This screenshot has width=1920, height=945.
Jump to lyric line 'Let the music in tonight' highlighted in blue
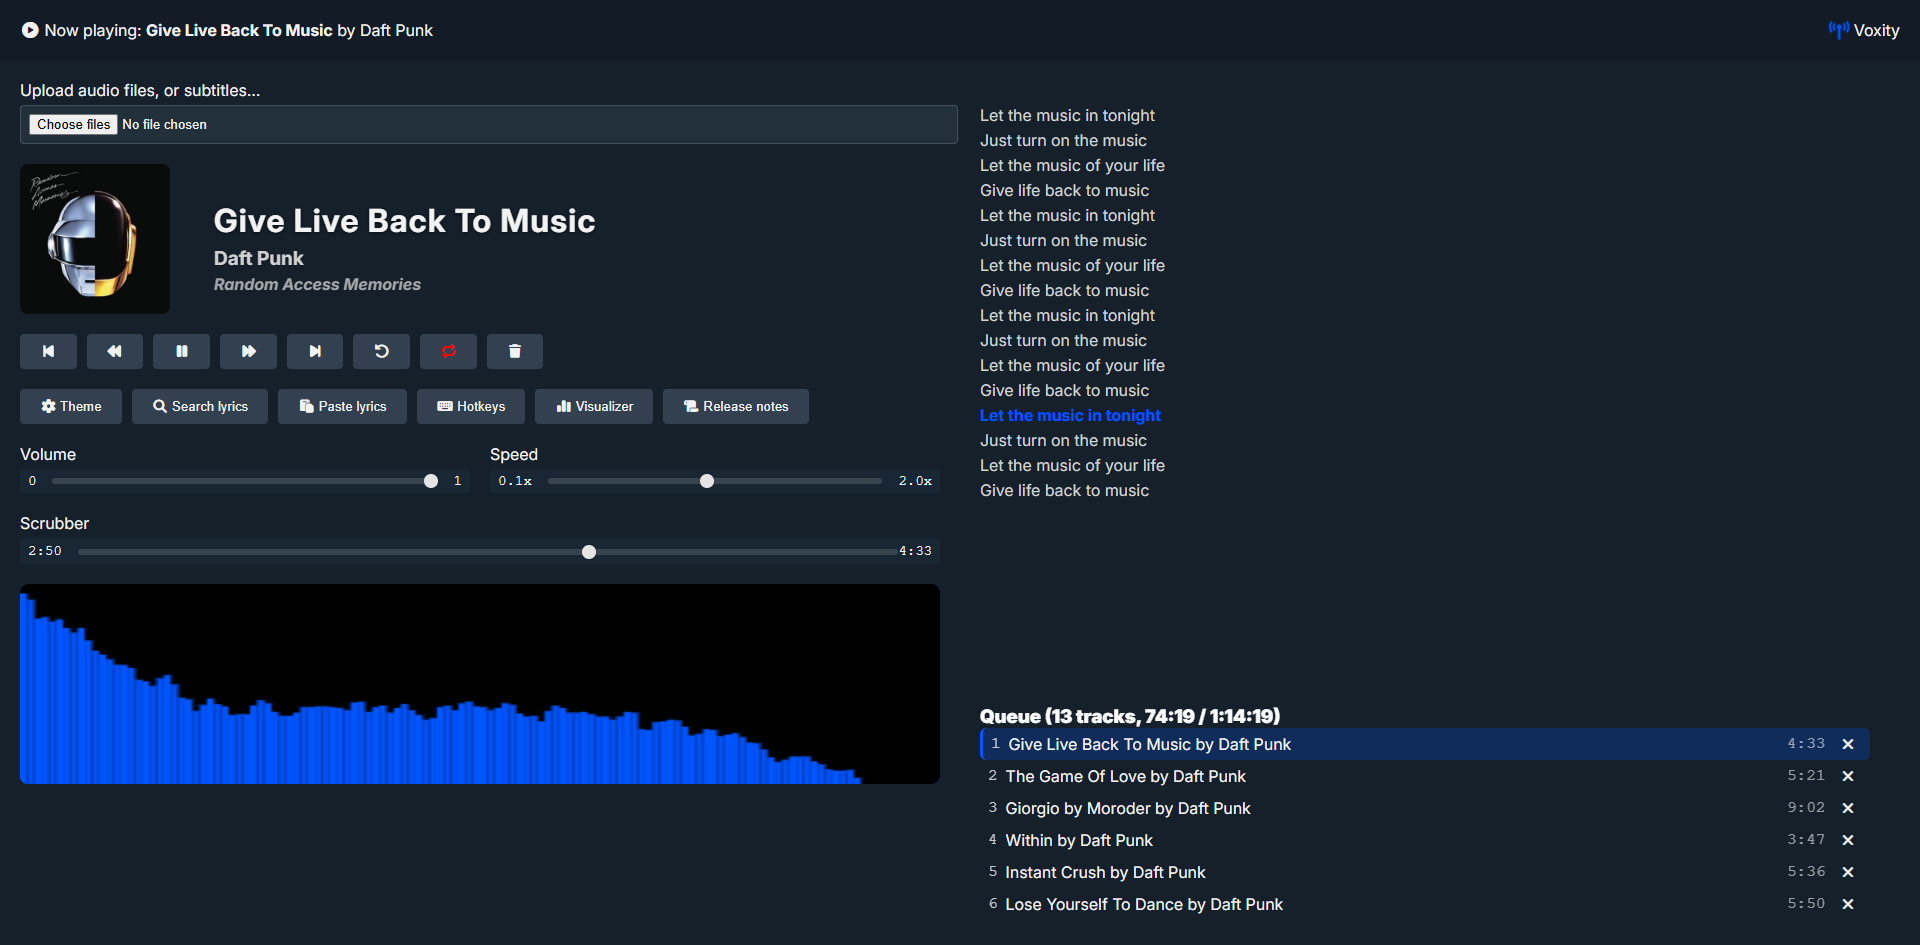[1070, 415]
